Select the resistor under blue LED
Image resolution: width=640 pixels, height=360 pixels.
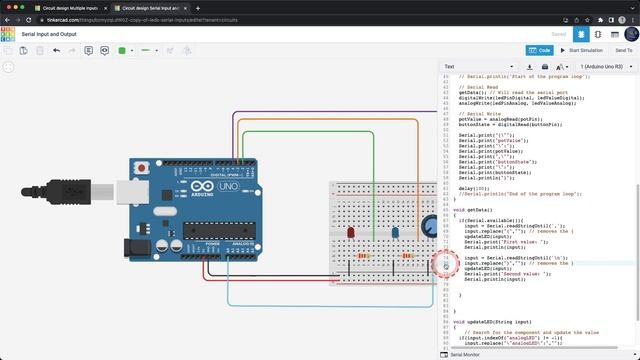408,256
